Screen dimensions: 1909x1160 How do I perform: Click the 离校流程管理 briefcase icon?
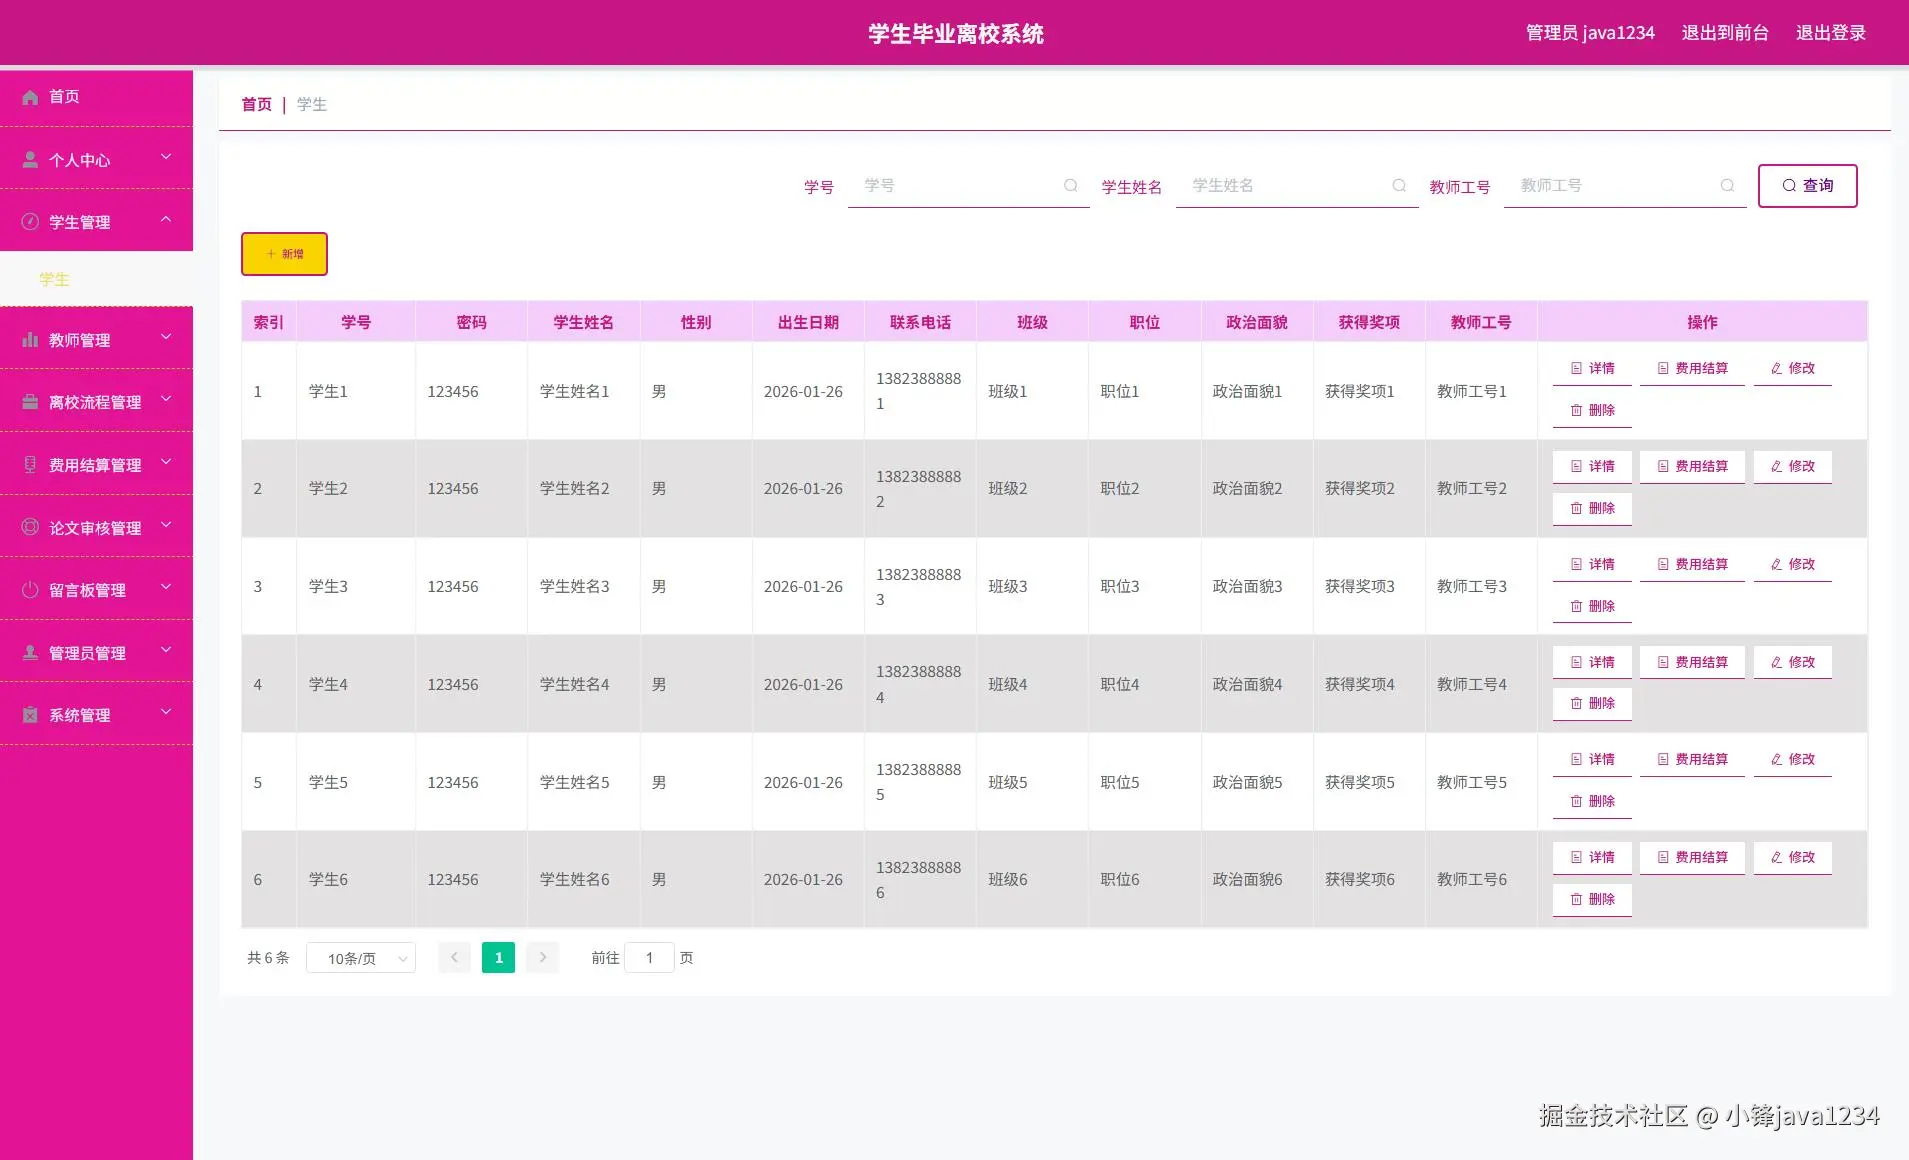[x=30, y=402]
